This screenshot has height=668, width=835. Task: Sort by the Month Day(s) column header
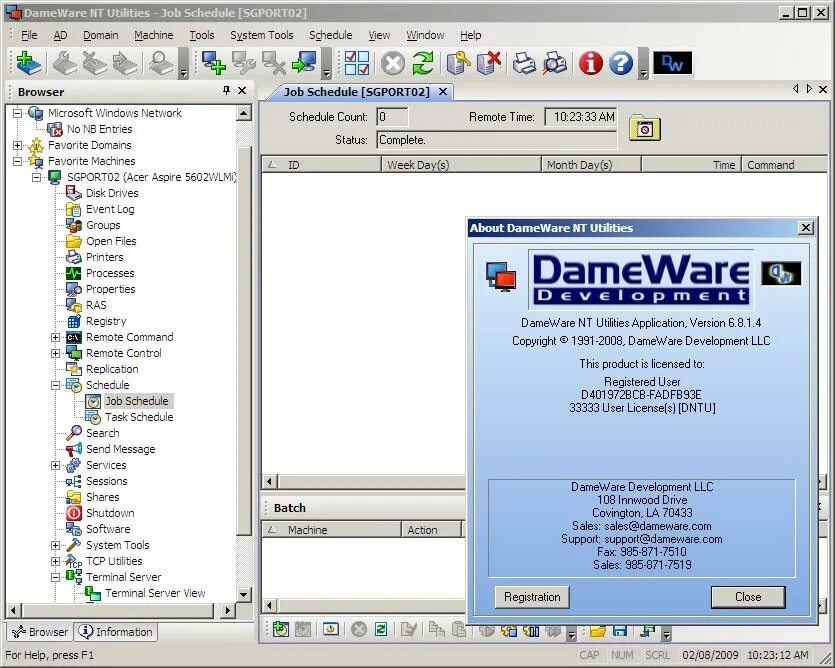[x=591, y=165]
